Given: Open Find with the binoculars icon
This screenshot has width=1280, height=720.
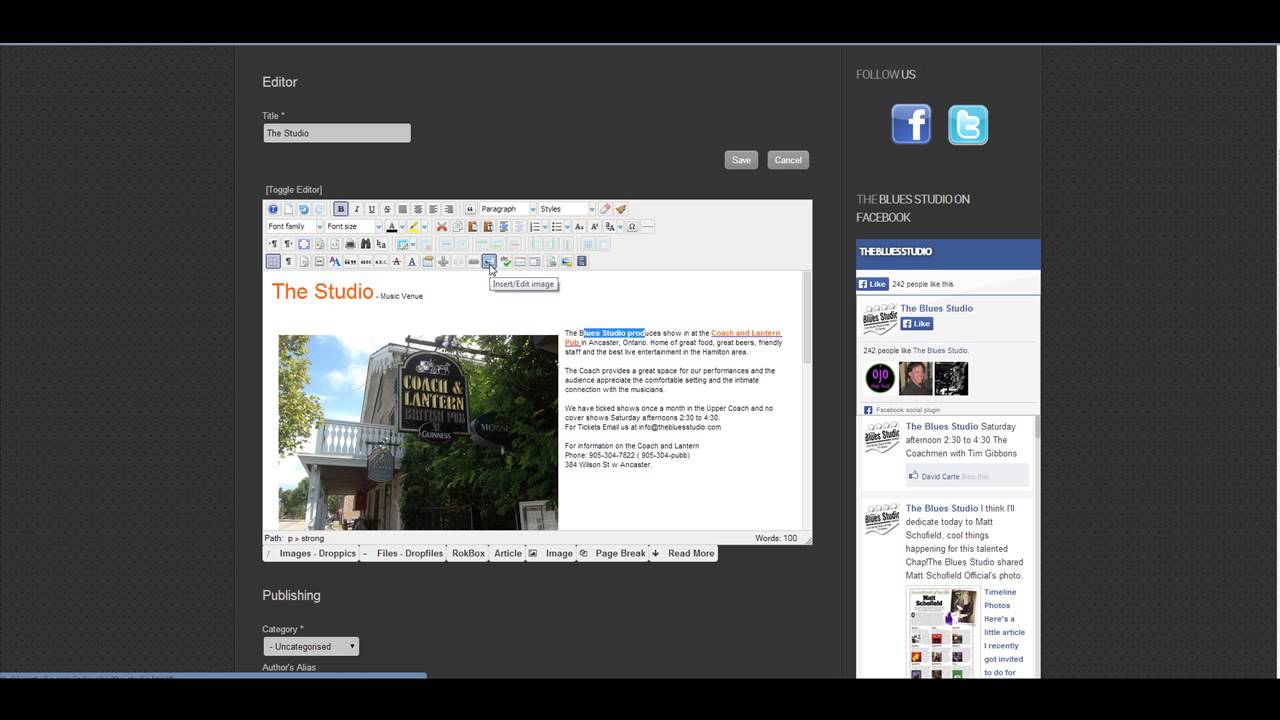Looking at the screenshot, I should point(366,244).
